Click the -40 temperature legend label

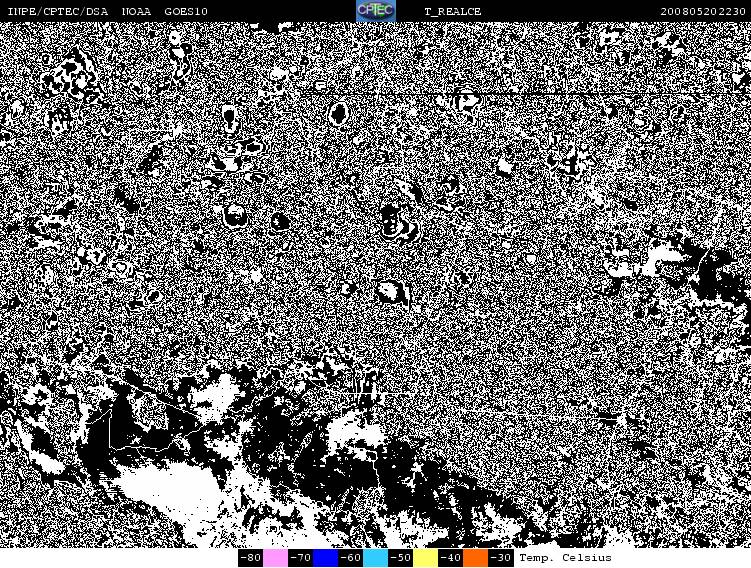[450, 558]
